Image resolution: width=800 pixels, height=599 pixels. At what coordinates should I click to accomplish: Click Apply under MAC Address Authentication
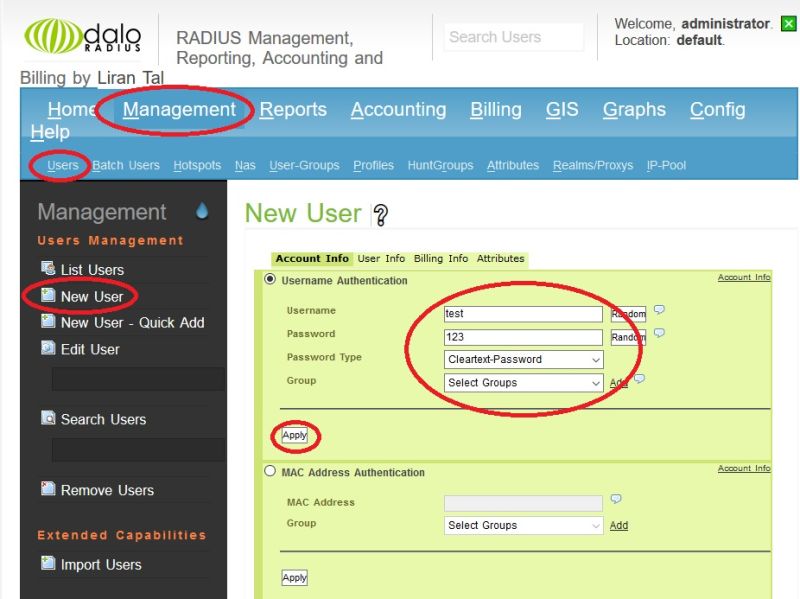coord(294,578)
